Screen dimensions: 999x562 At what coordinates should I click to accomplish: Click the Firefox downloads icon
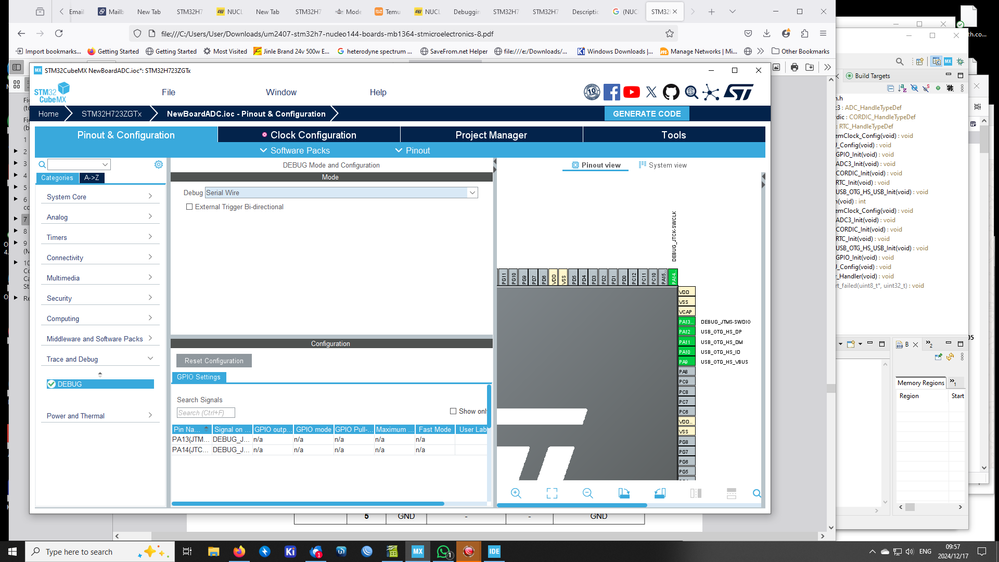point(766,34)
